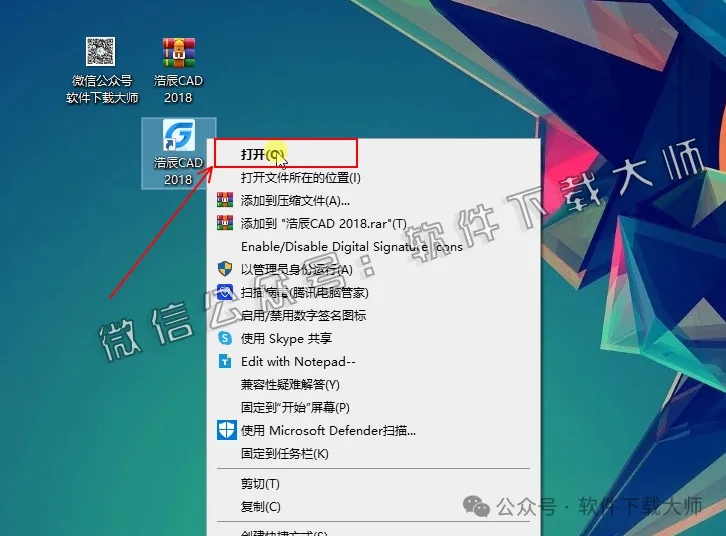Select 添加到压缩文件(A)... menu entry

(373, 200)
